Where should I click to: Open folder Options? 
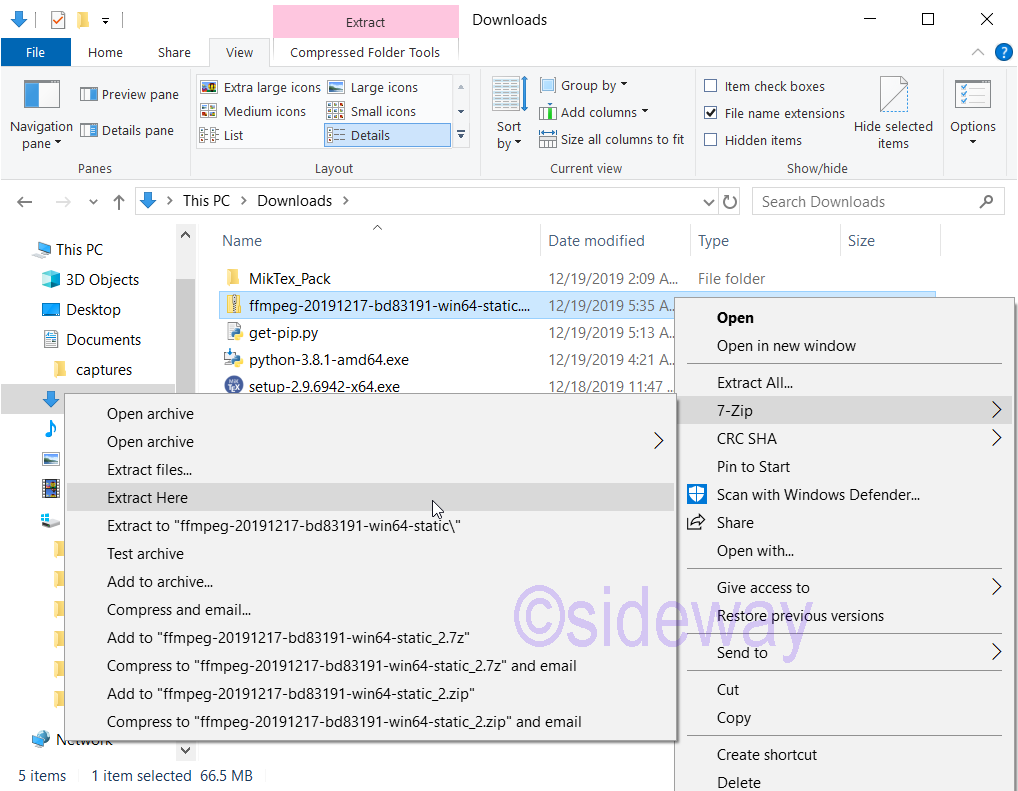(x=973, y=112)
